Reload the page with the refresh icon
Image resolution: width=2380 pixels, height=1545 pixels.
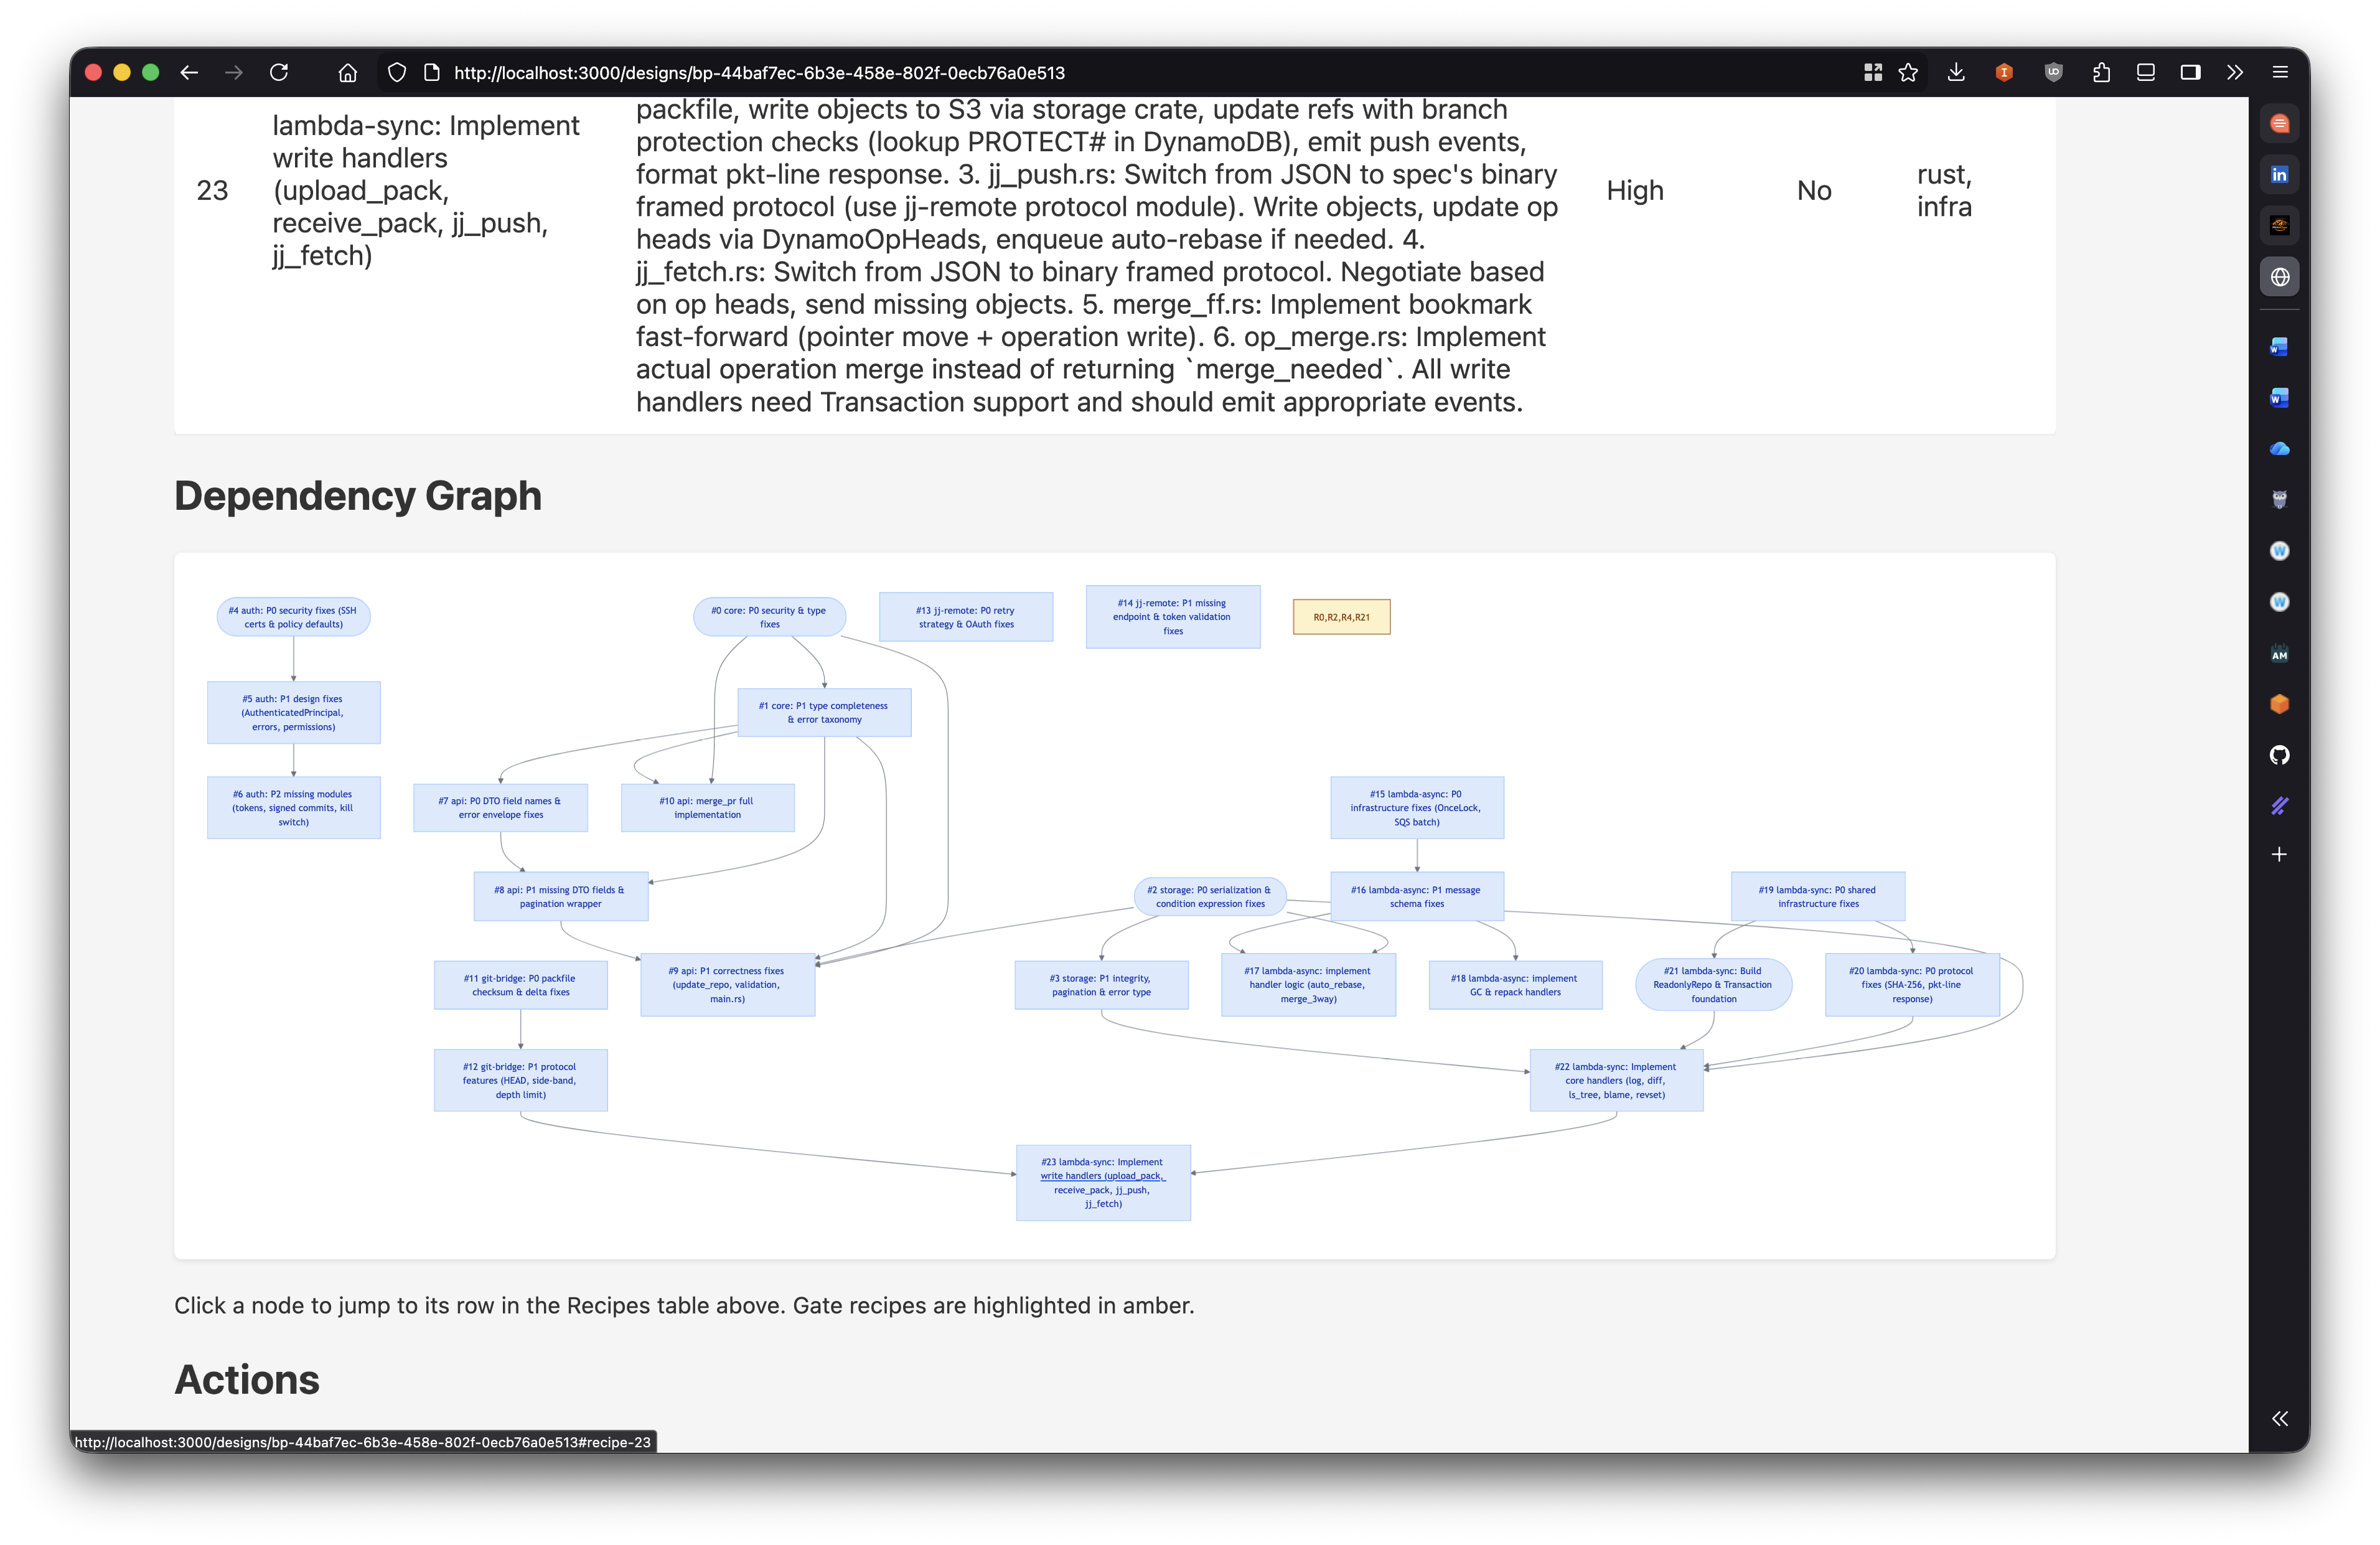click(x=279, y=72)
